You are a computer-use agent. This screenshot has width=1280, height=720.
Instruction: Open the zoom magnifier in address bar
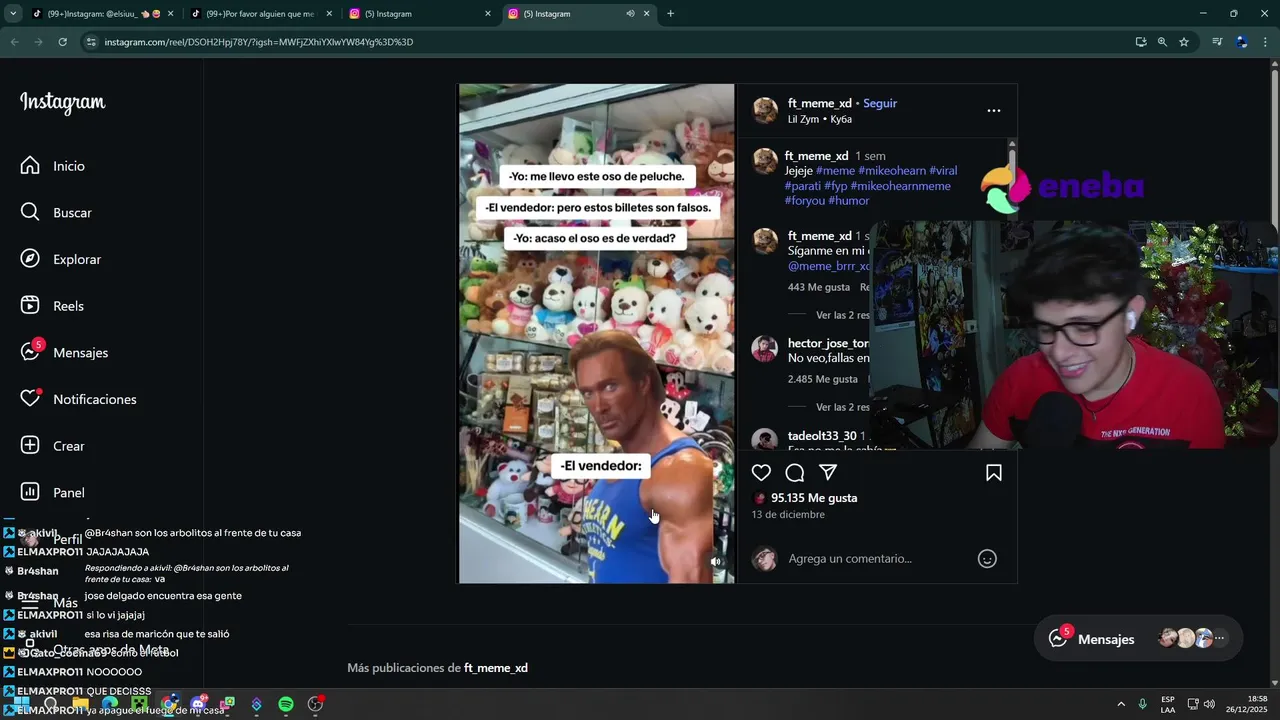click(1162, 42)
